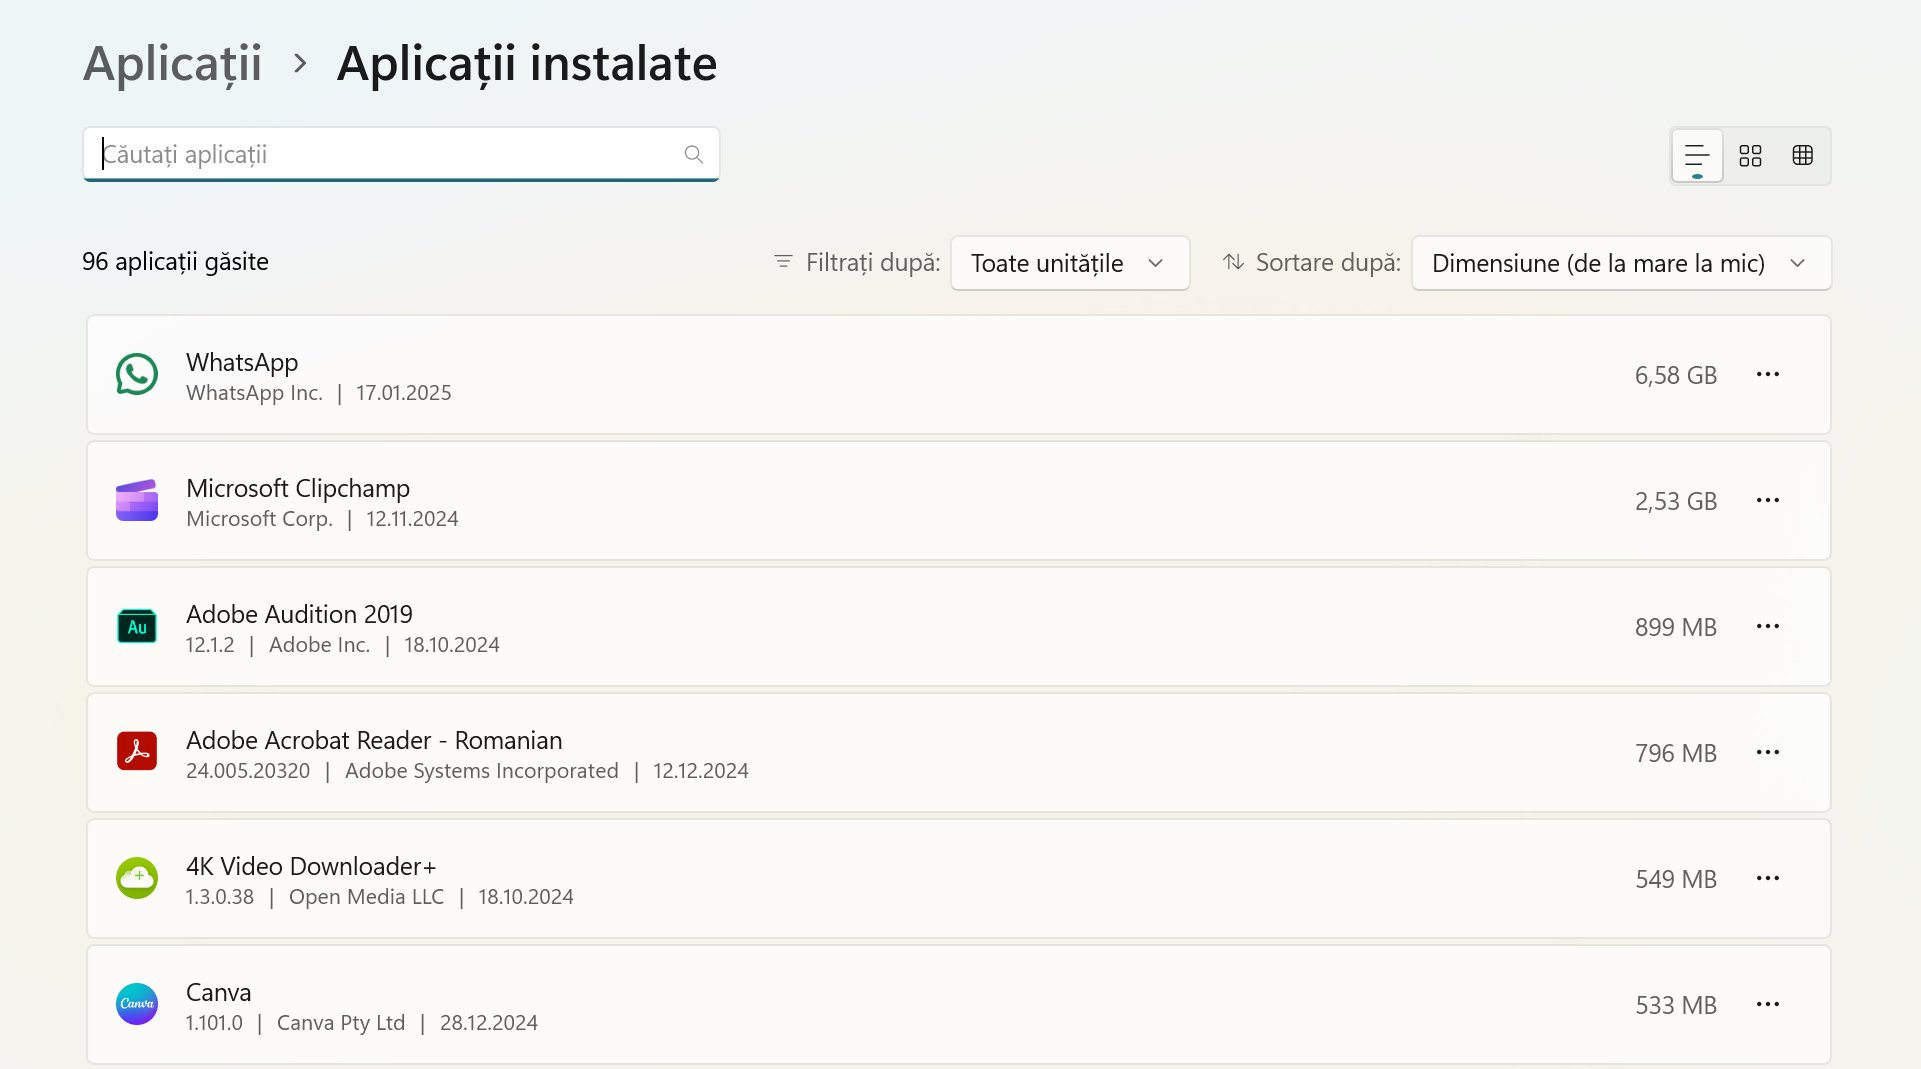Screen dimensions: 1921x1069
Task: Open the Toate unitățile filter dropdown
Action: pos(1070,263)
